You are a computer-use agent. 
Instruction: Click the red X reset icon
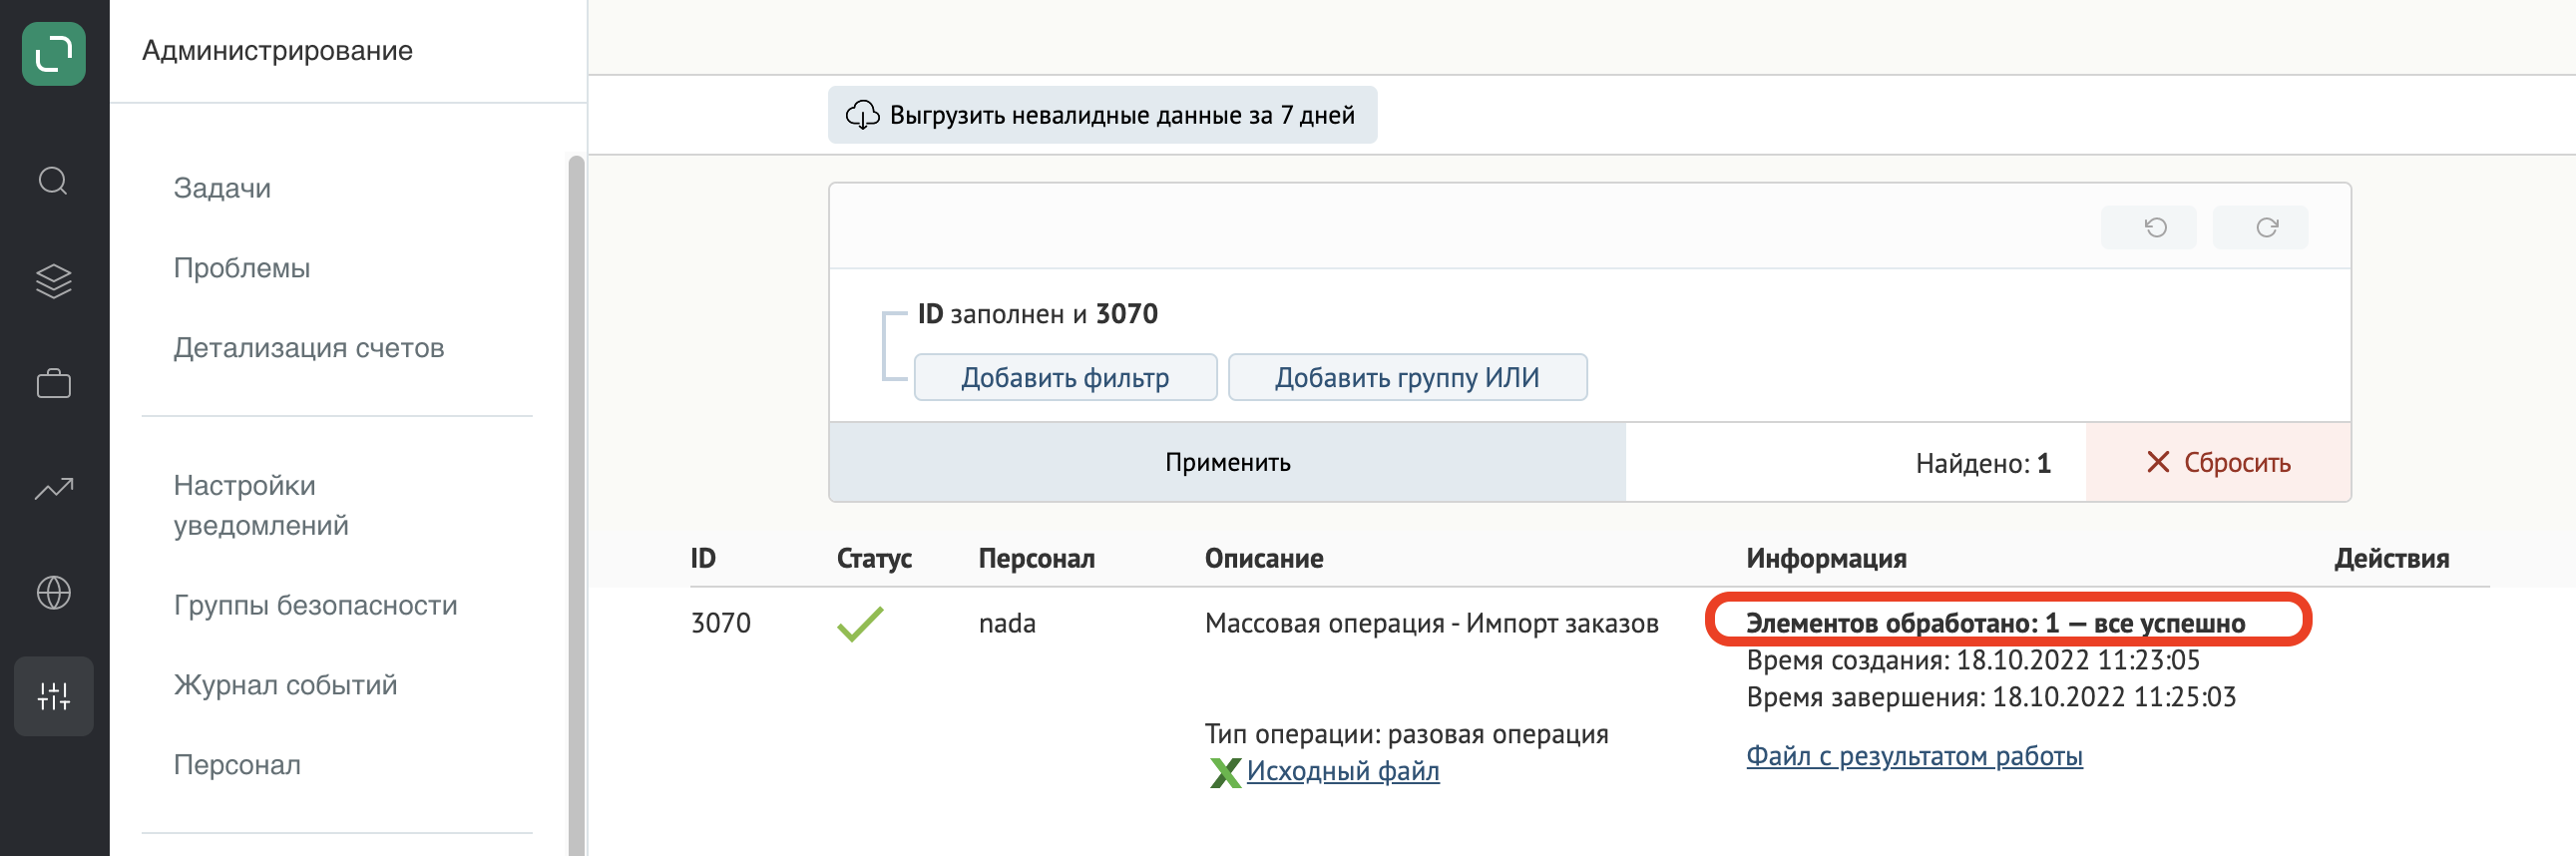[2158, 462]
